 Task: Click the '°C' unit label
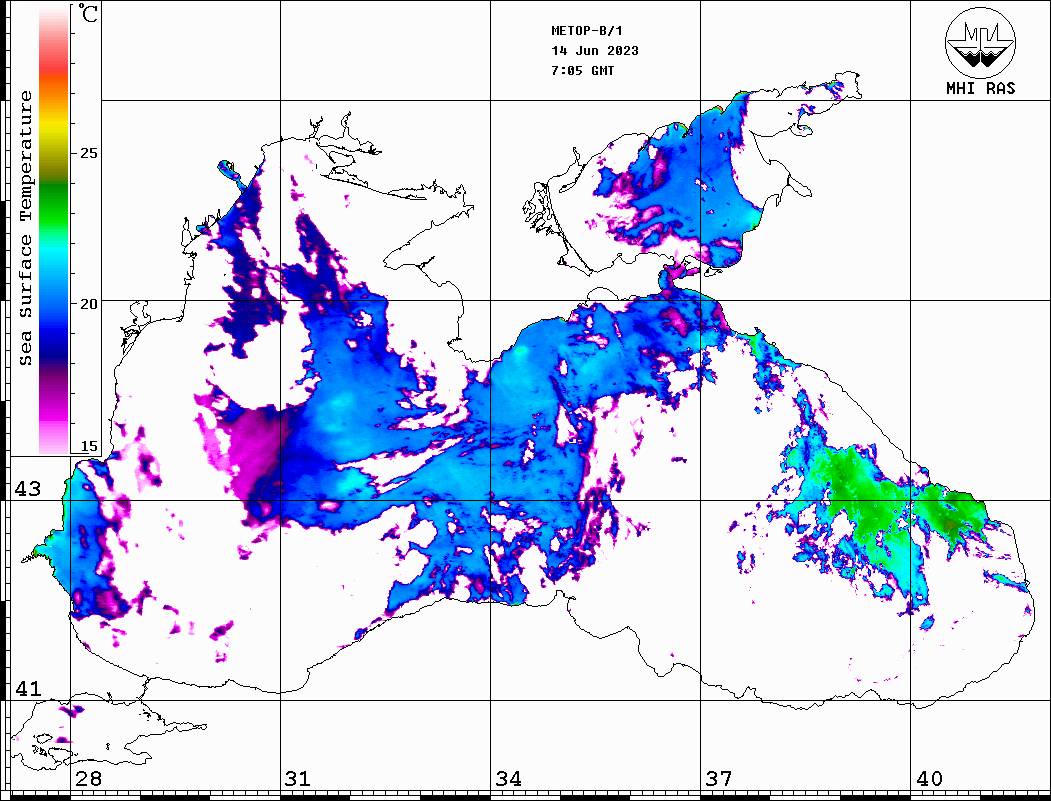click(x=88, y=13)
